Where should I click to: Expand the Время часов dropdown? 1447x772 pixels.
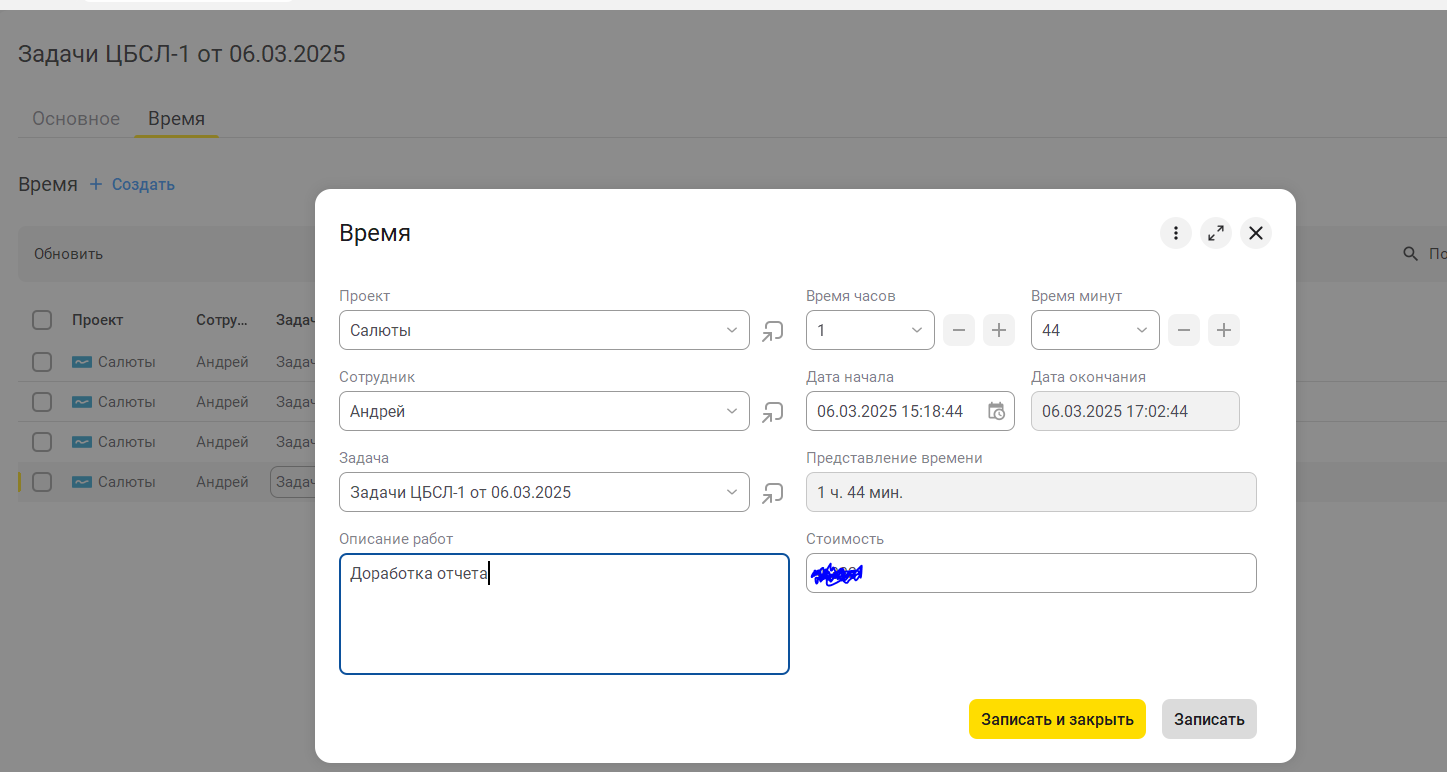pos(917,330)
